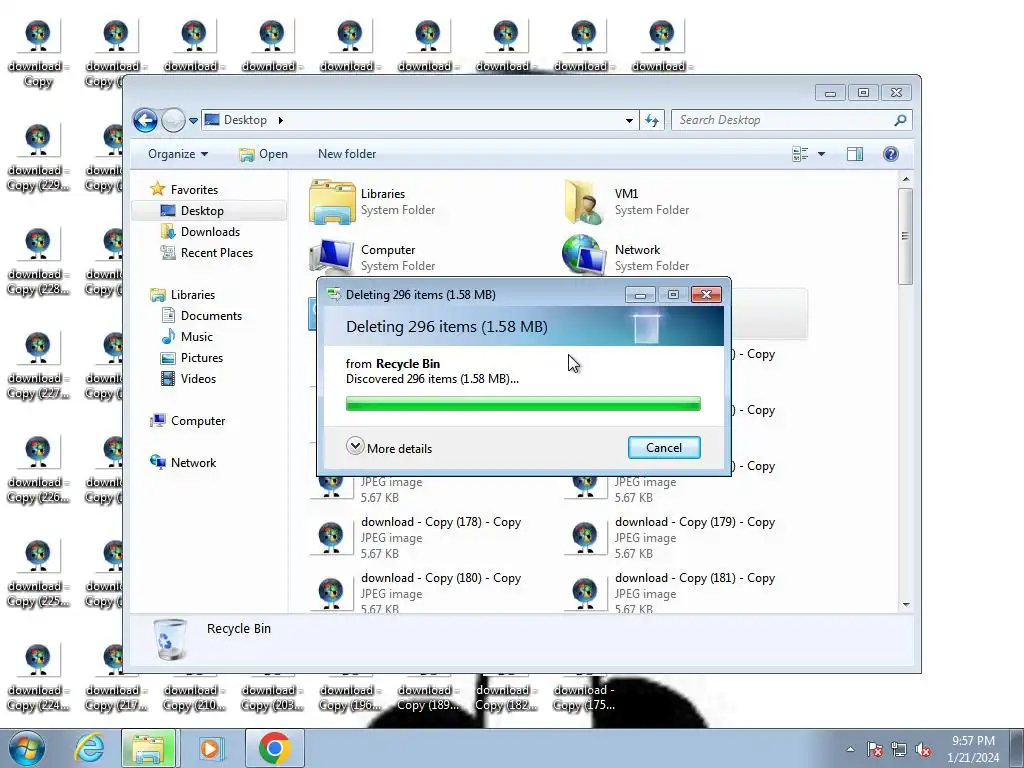Minimize the Deleting 296 items dialog
Viewport: 1024px width, 768px height.
point(640,295)
